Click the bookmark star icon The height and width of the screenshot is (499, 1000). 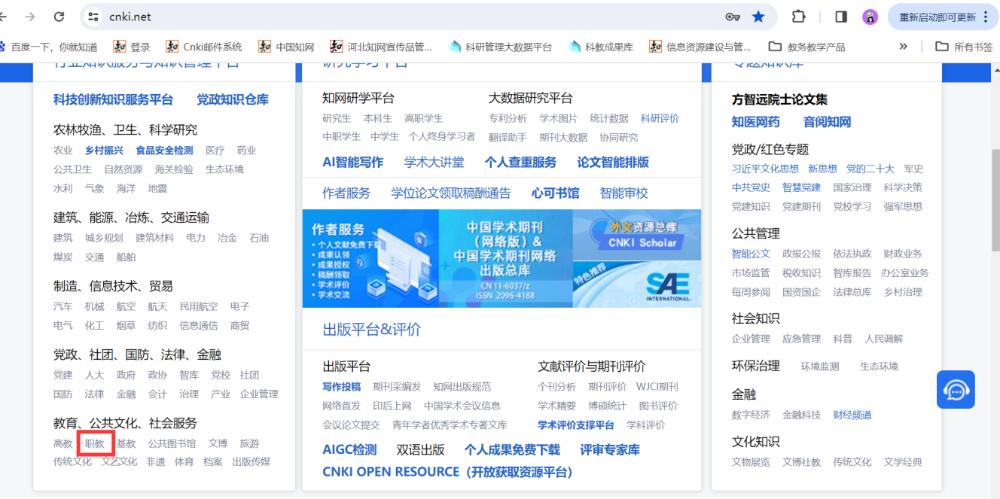(x=758, y=17)
